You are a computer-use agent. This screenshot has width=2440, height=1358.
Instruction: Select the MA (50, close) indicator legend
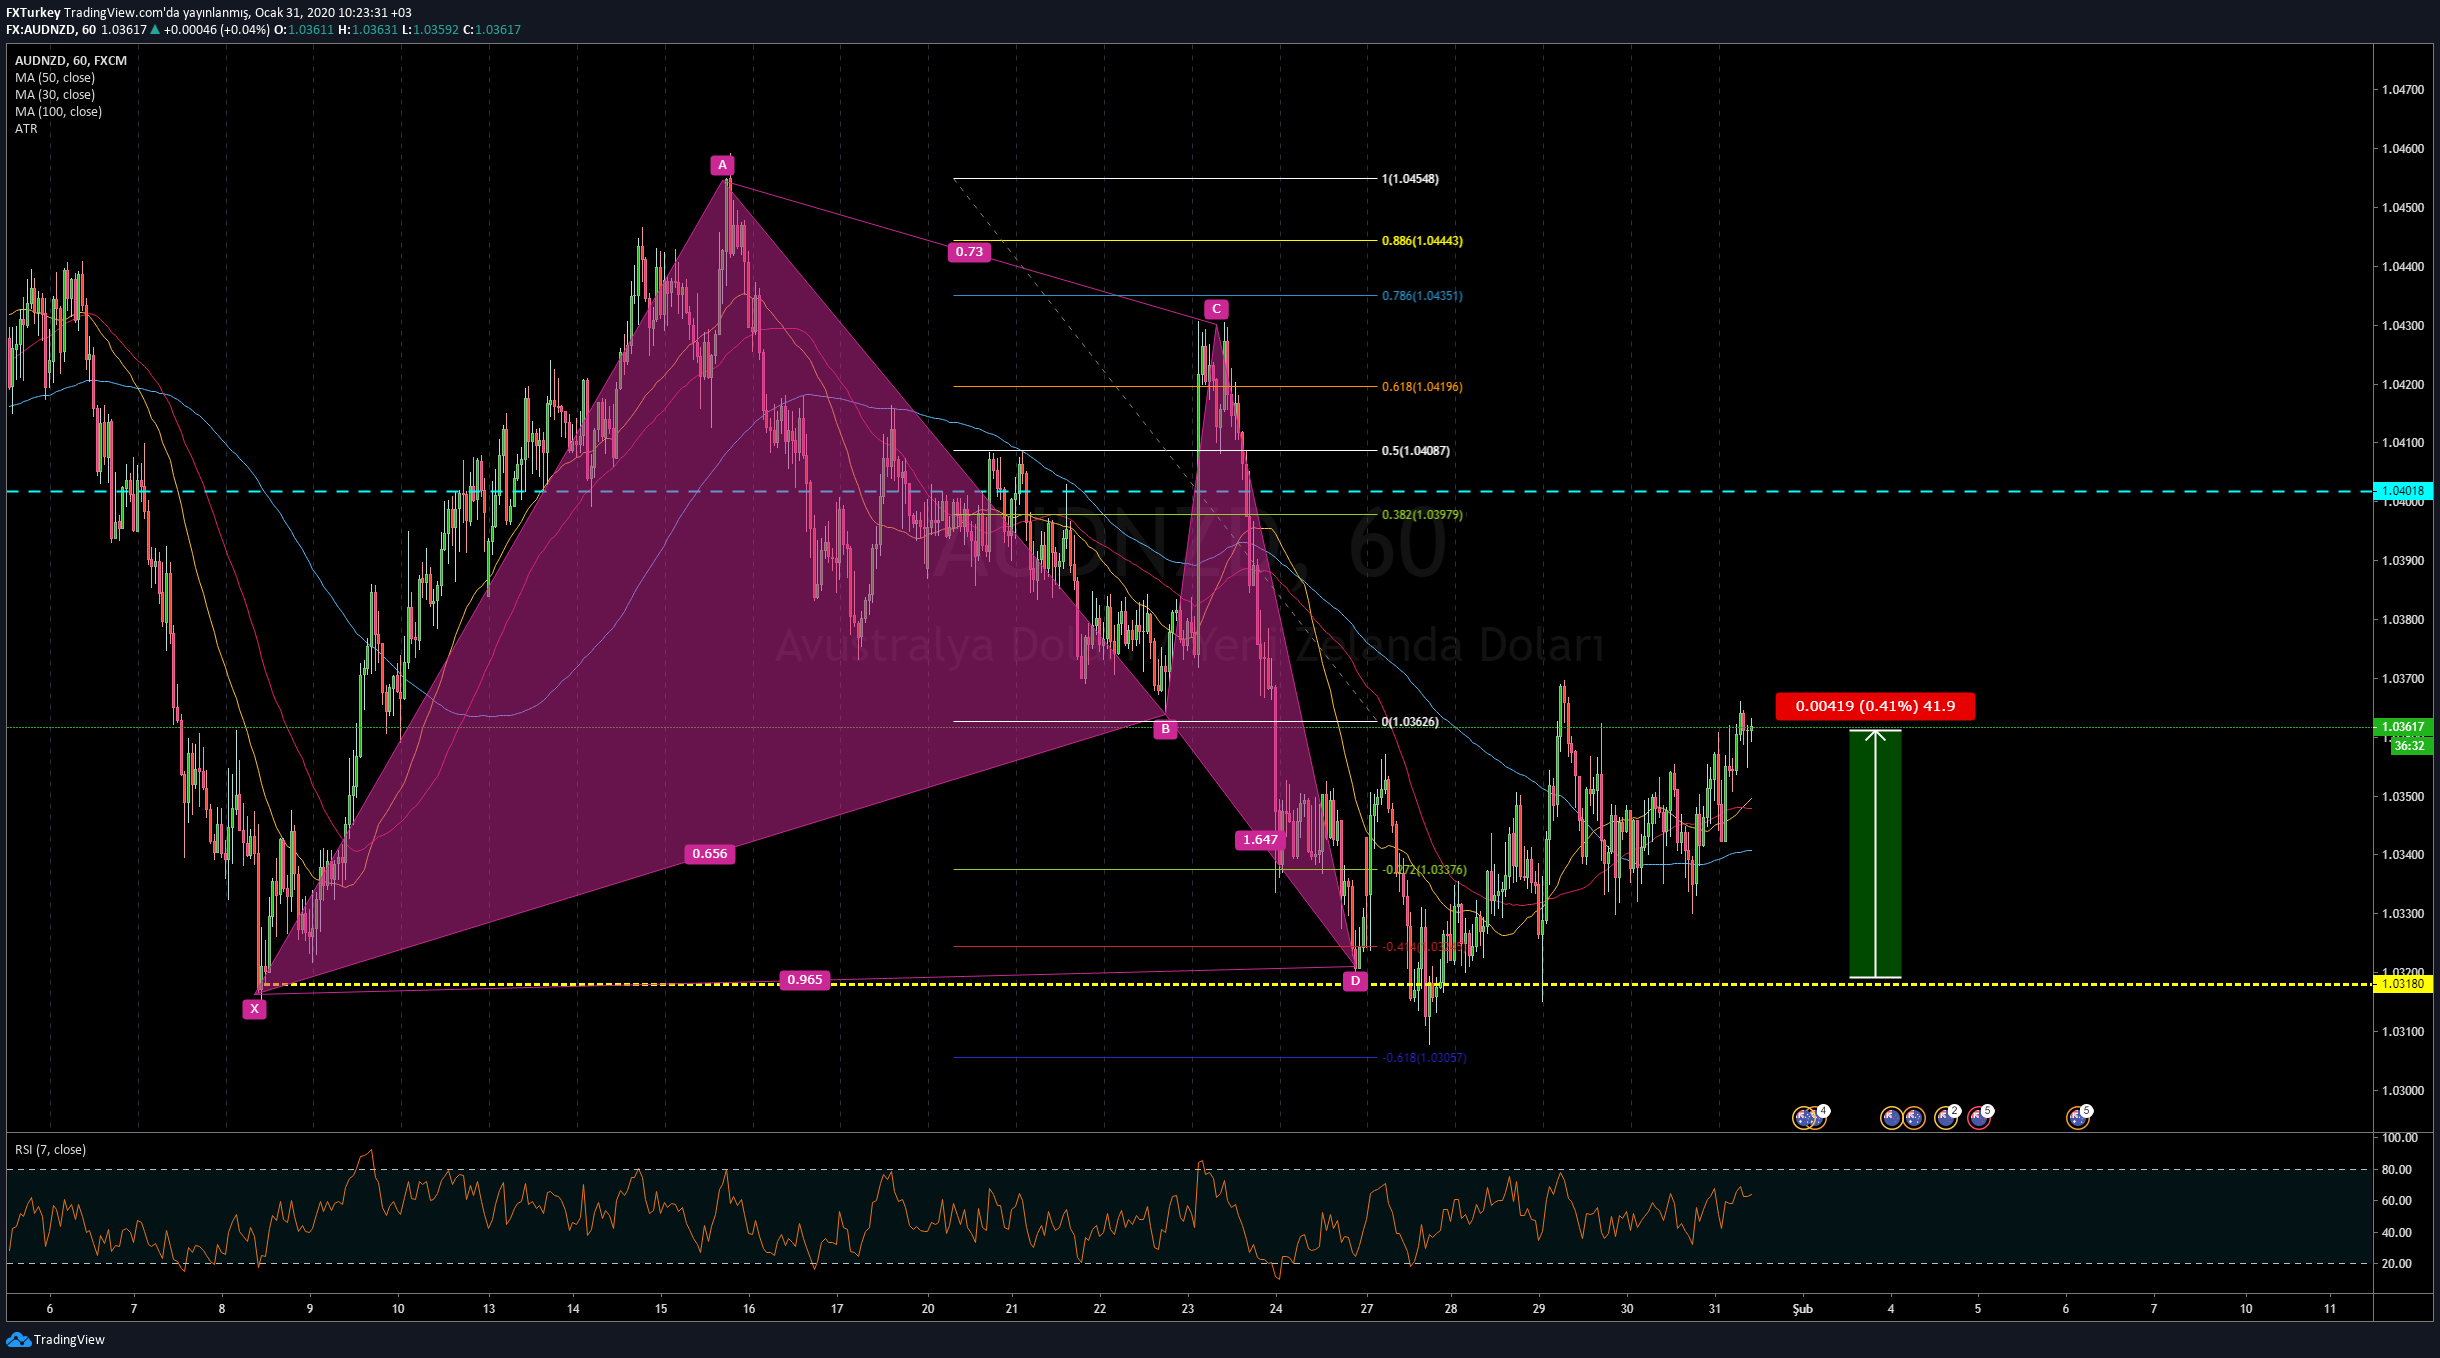point(55,78)
